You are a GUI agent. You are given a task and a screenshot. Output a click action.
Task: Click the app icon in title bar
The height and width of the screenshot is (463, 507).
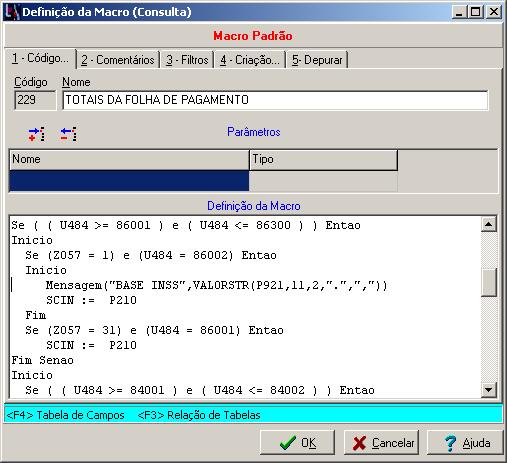click(x=12, y=12)
